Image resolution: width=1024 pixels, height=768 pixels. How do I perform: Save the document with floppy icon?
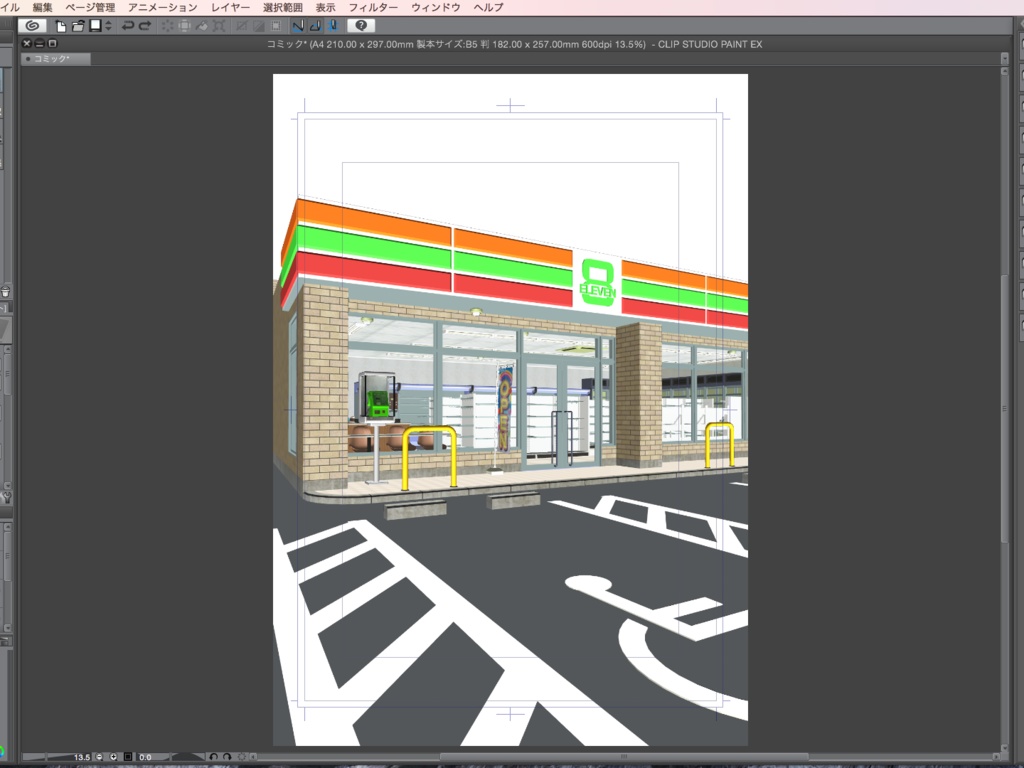tap(95, 25)
